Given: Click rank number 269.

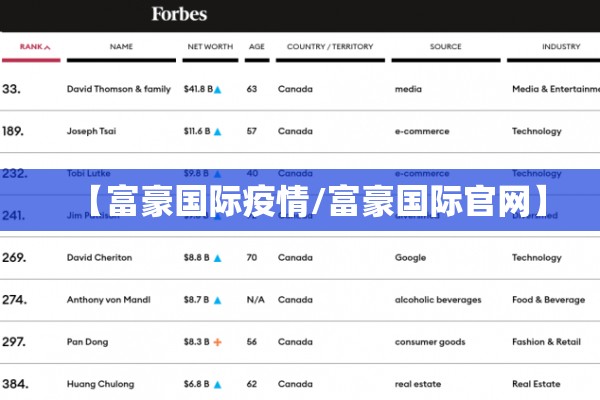Looking at the screenshot, I should [14, 258].
